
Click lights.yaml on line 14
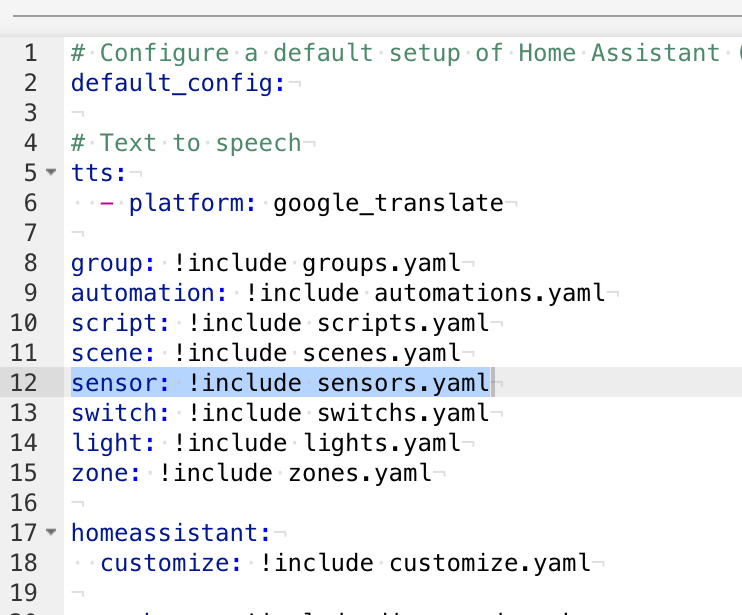381,443
